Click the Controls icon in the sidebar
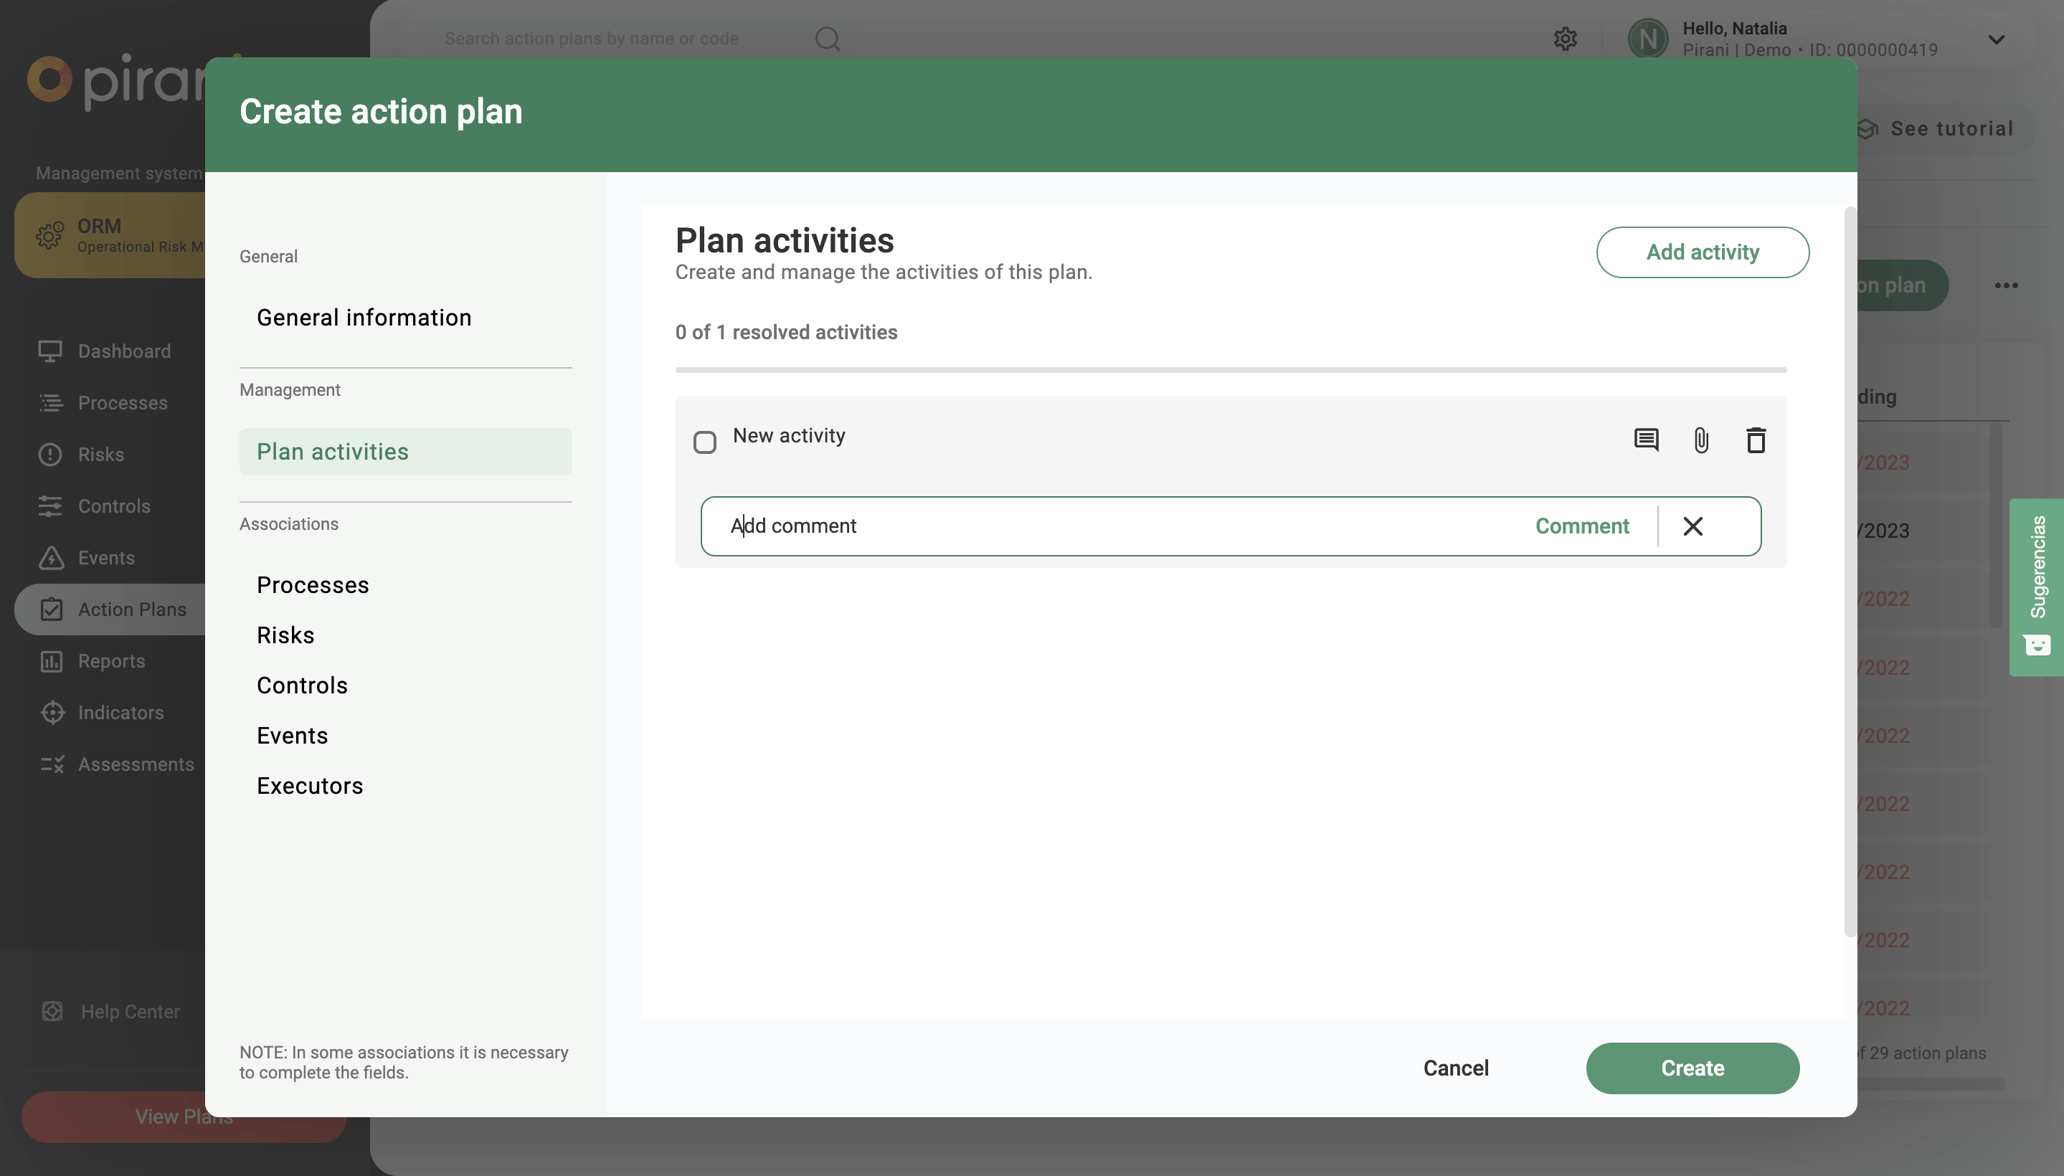This screenshot has height=1176, width=2064. (52, 506)
